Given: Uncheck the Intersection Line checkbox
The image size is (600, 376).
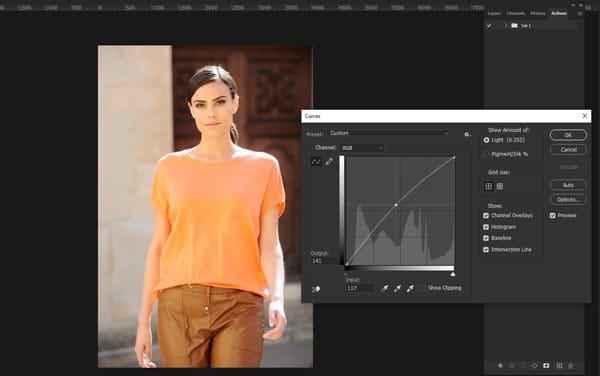Looking at the screenshot, I should point(486,249).
